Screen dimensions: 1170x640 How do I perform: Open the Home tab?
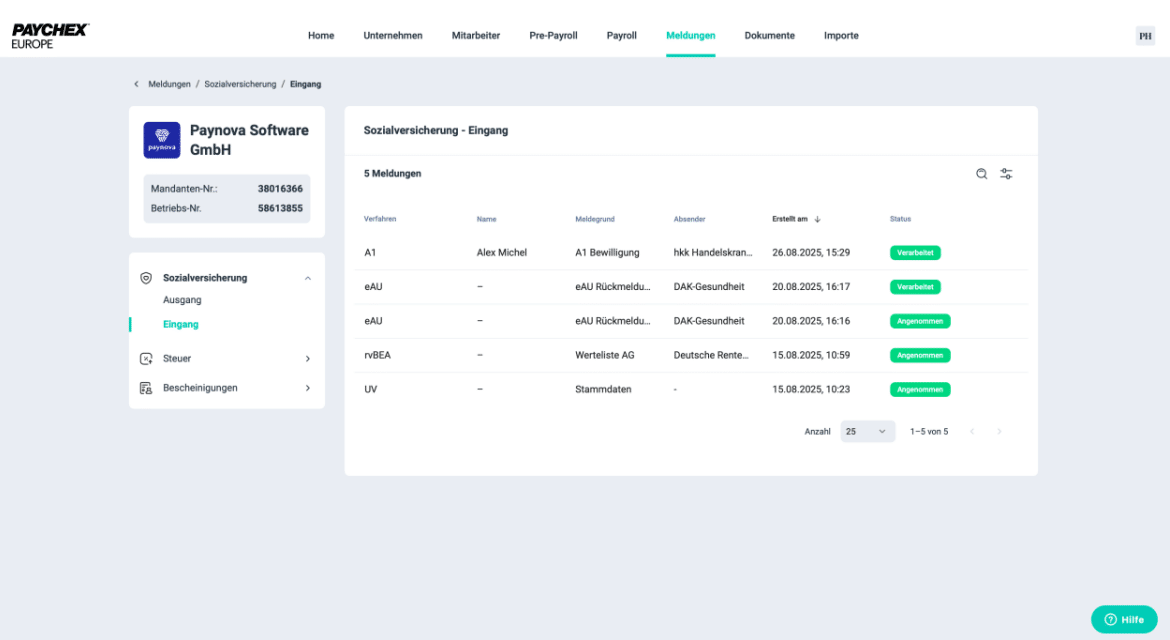click(x=321, y=36)
